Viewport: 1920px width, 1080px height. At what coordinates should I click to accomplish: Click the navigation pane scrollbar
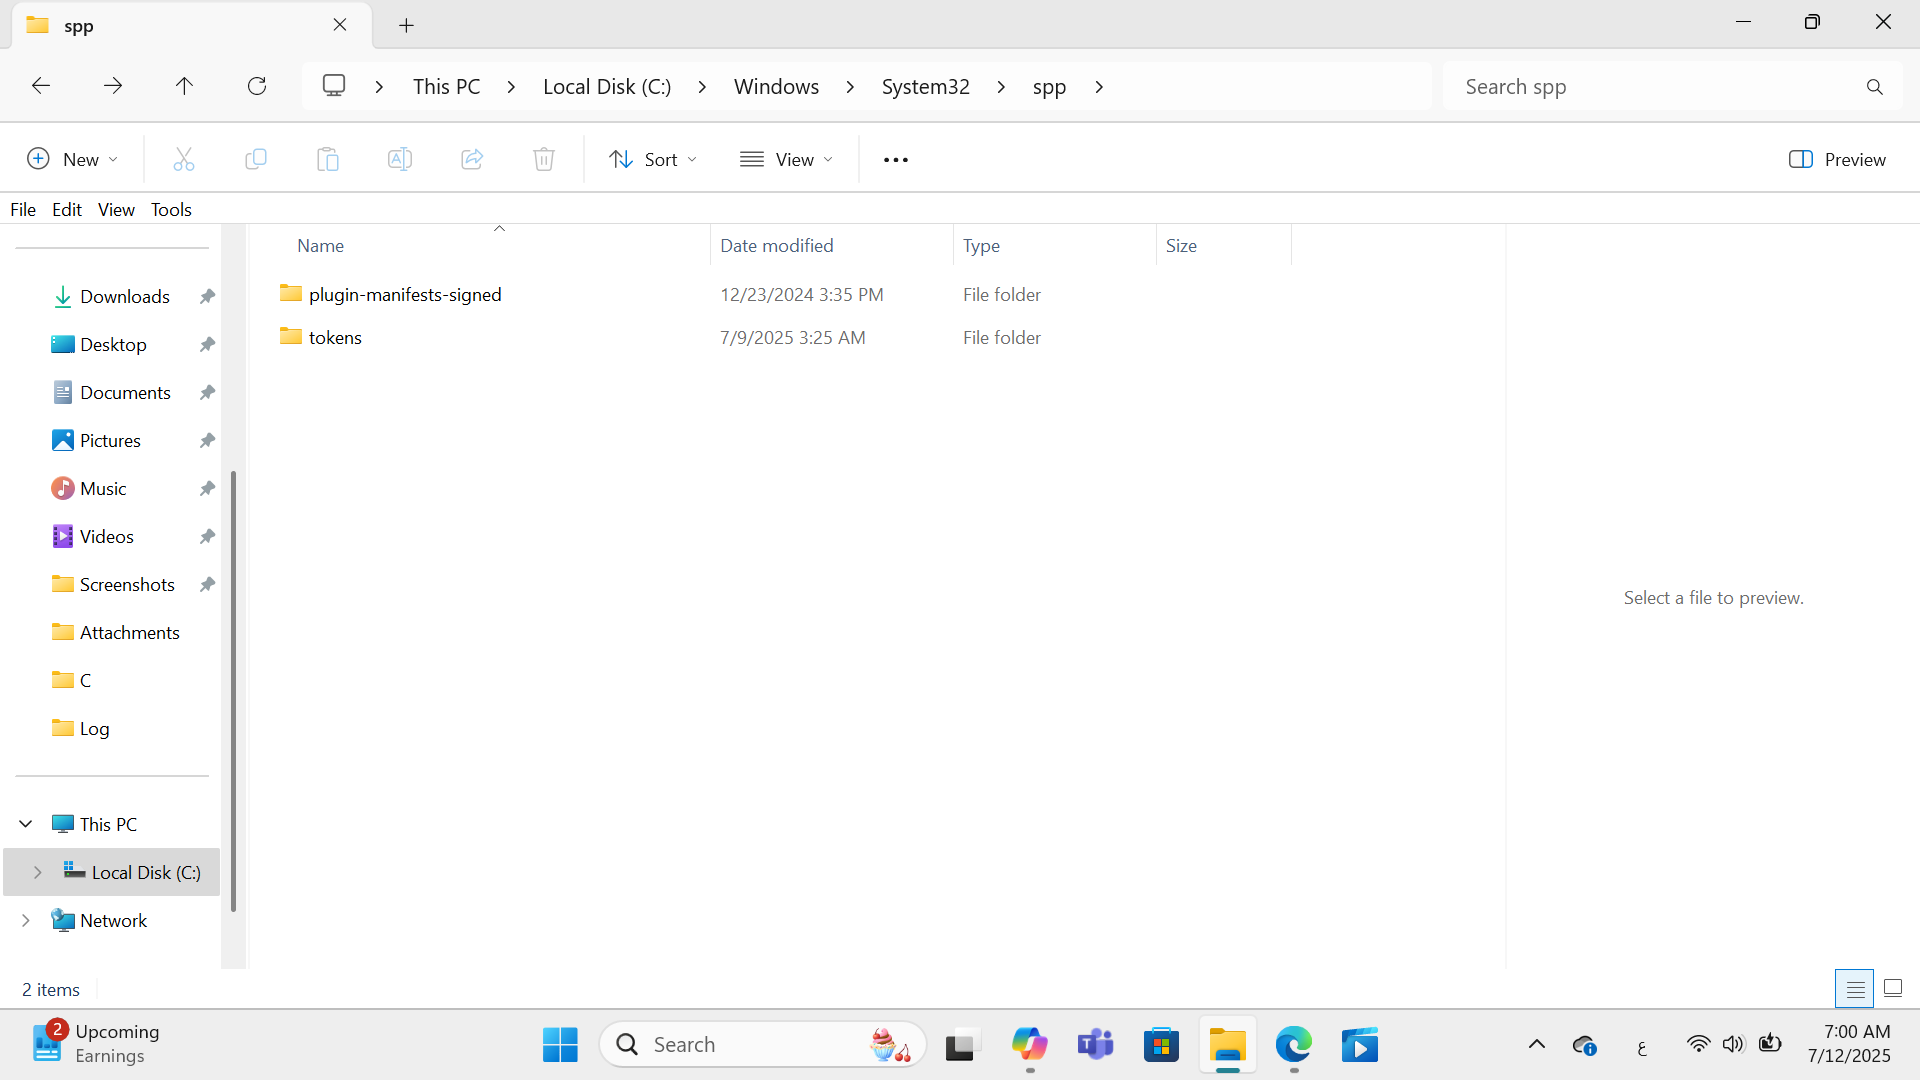pyautogui.click(x=234, y=690)
